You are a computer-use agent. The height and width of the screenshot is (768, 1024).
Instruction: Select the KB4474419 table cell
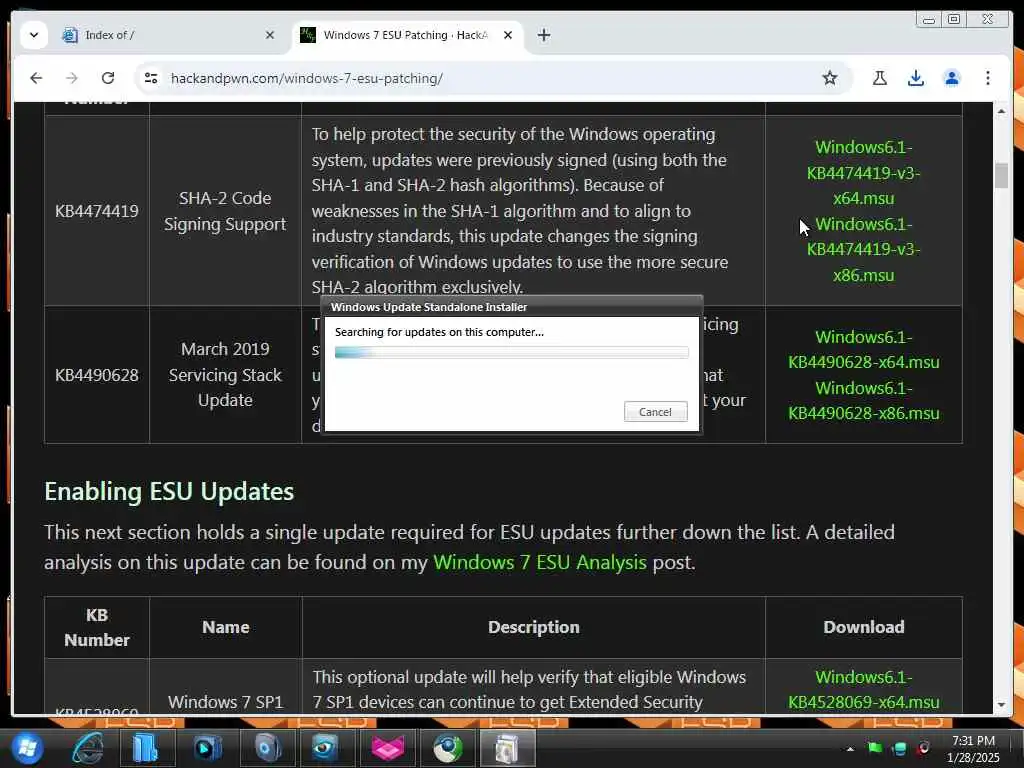pos(97,211)
